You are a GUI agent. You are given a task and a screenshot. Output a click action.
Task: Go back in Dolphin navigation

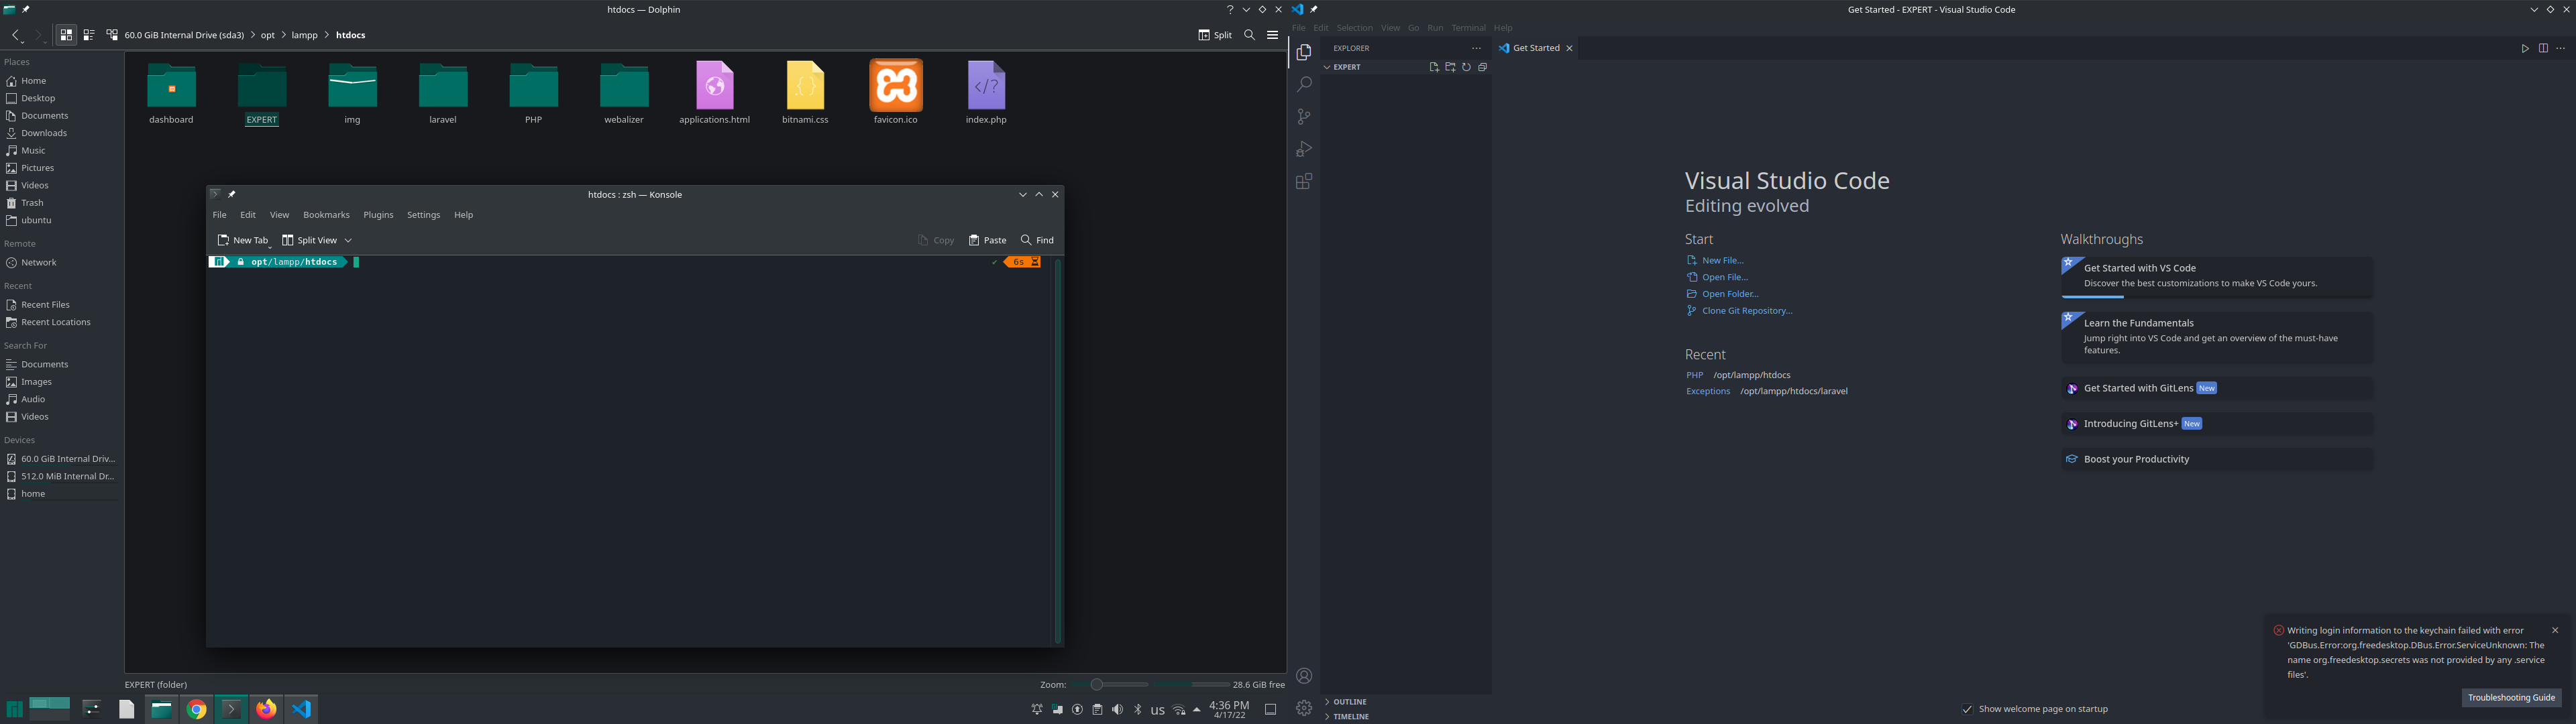[16, 35]
